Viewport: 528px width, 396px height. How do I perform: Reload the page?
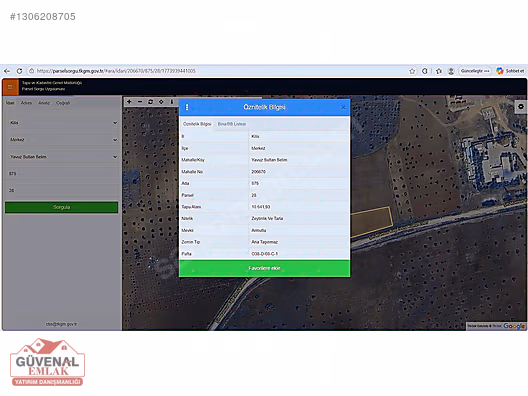[x=20, y=71]
